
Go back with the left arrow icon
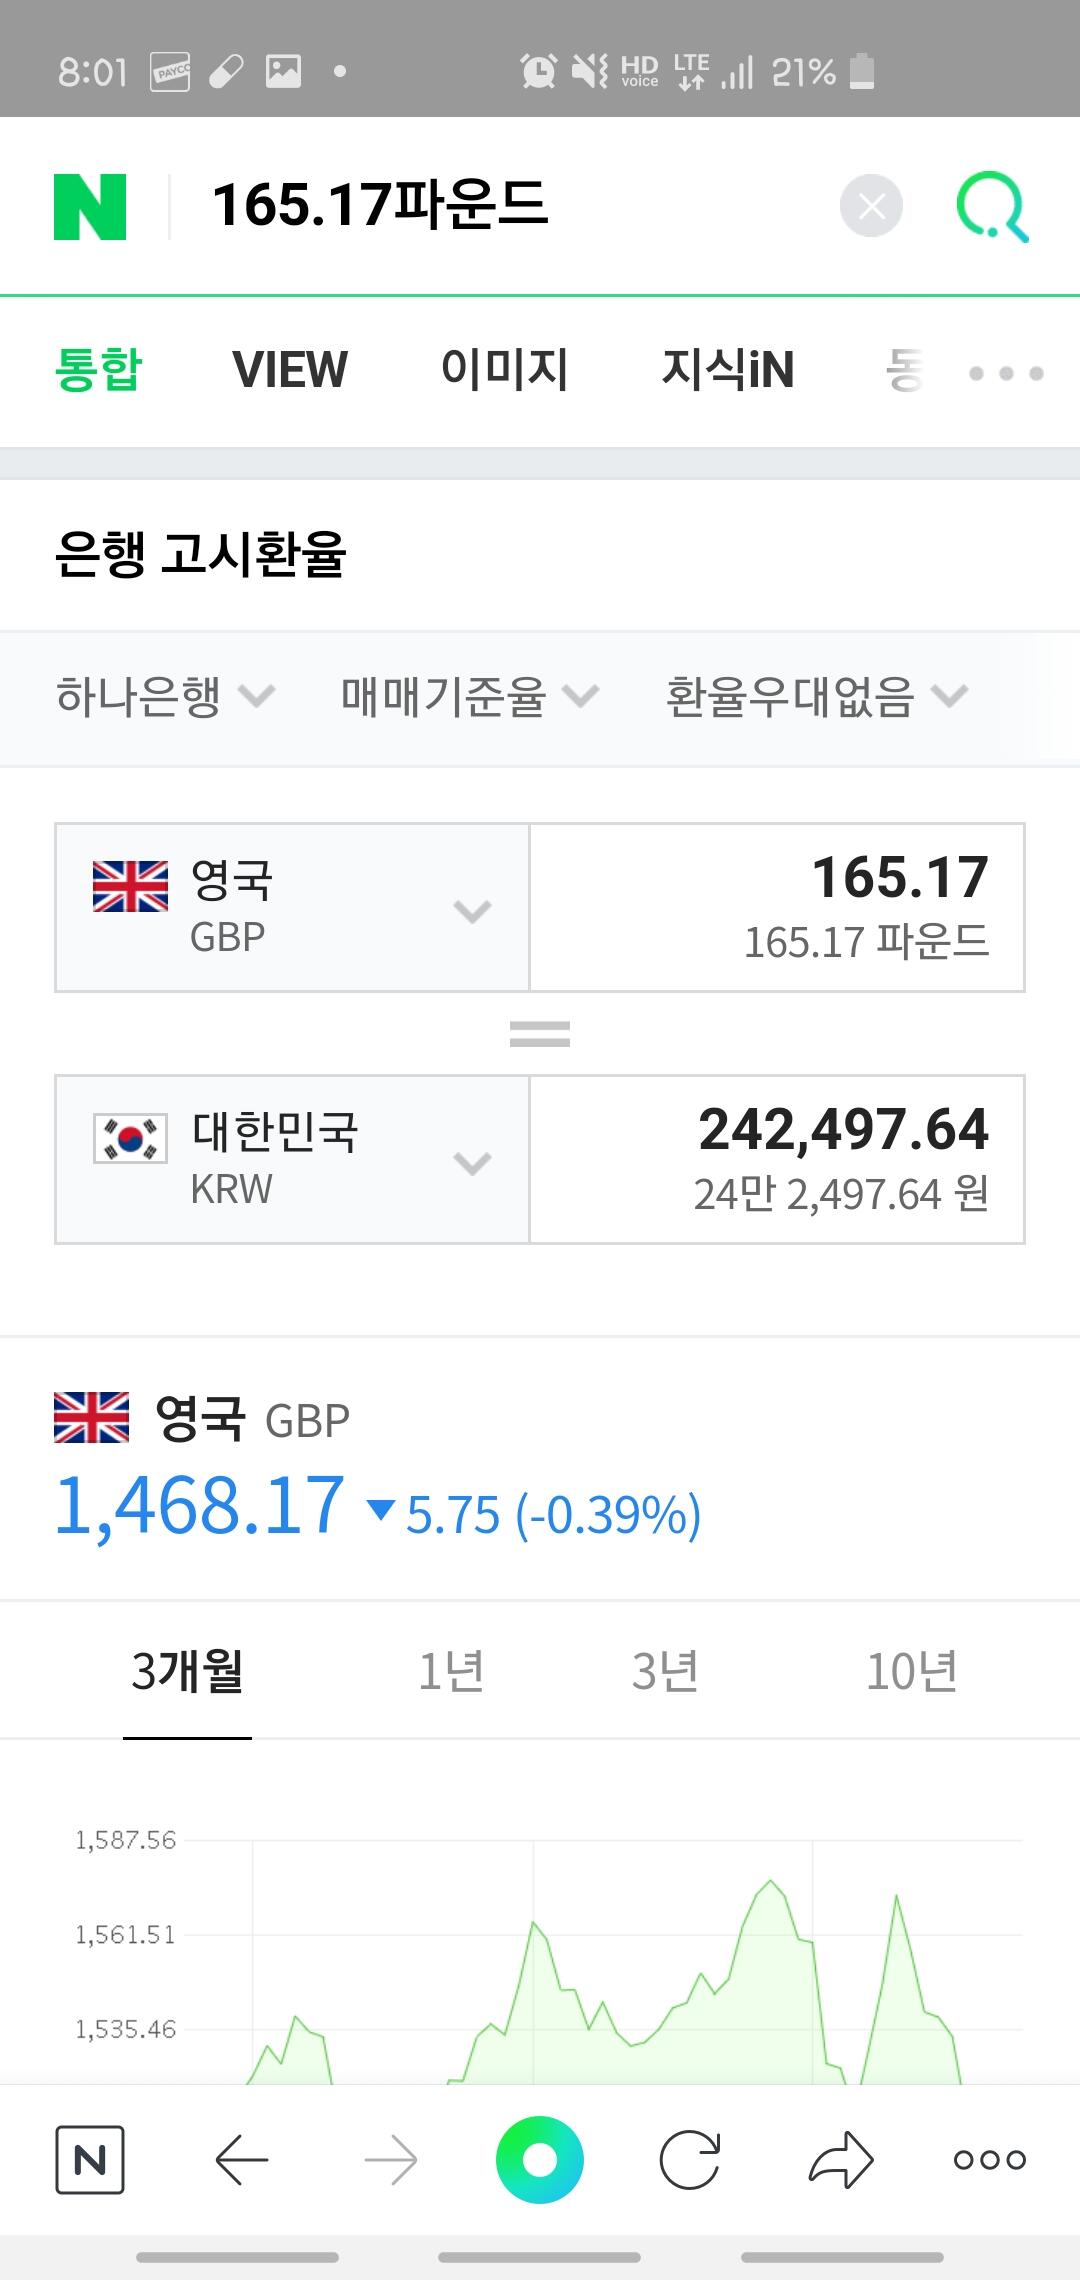coord(241,2161)
